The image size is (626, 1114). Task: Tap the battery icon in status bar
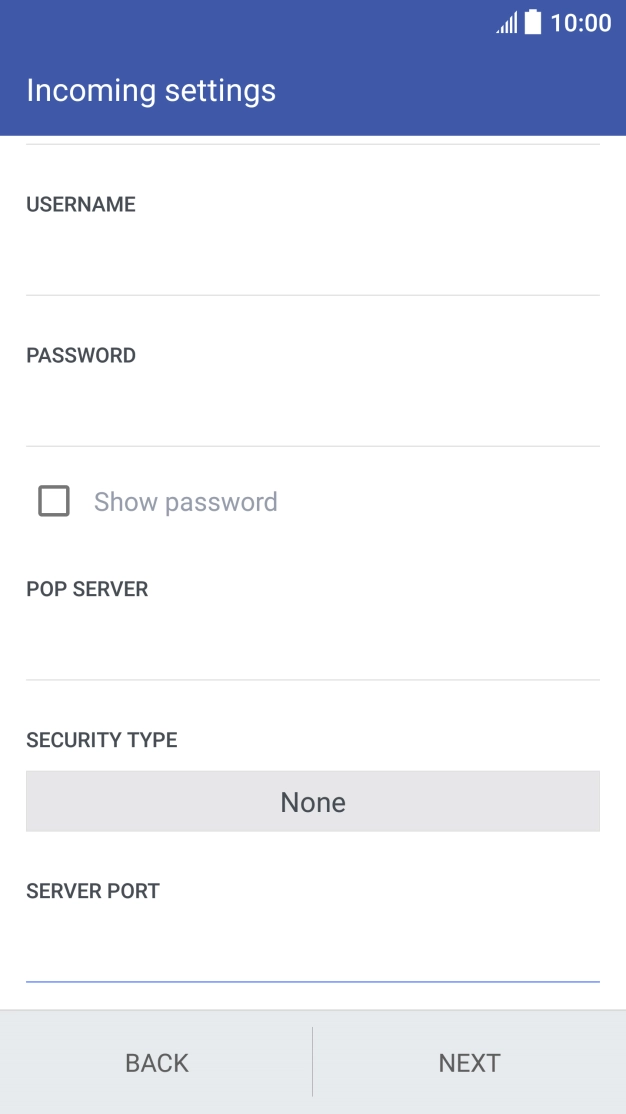[533, 22]
